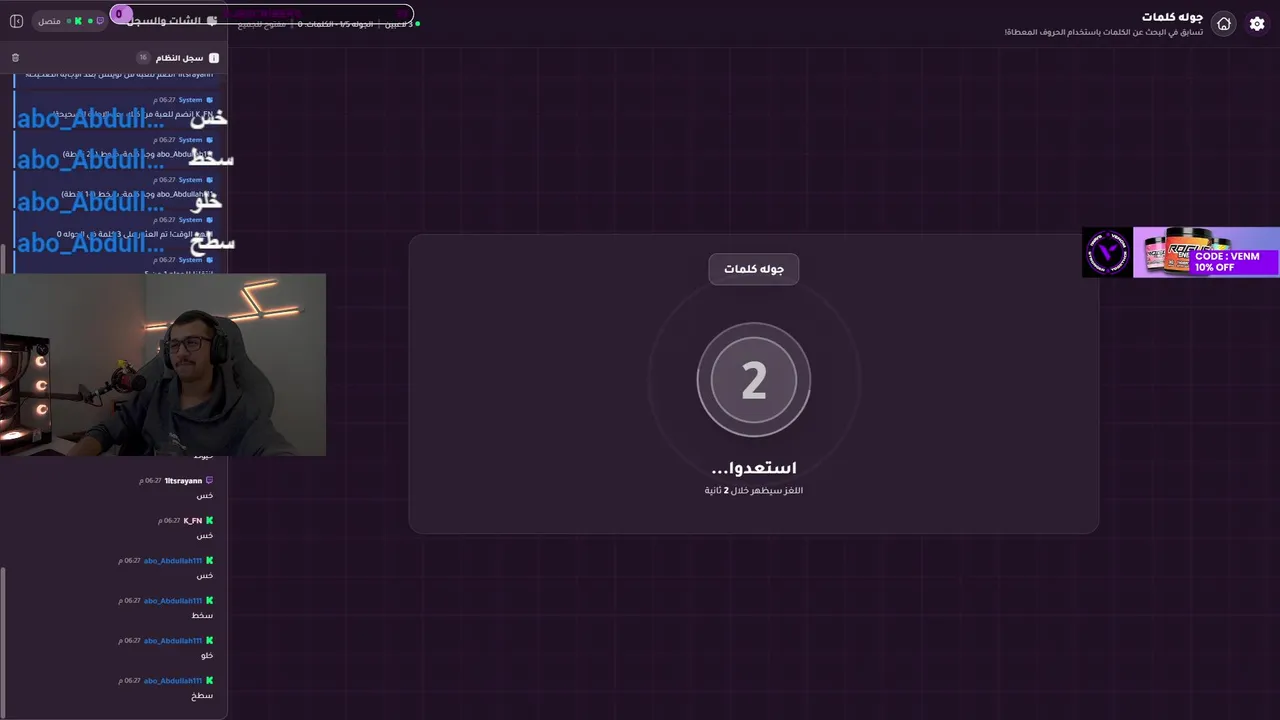1280x720 pixels.
Task: Click the system log scrollbar
Action: click(3, 258)
